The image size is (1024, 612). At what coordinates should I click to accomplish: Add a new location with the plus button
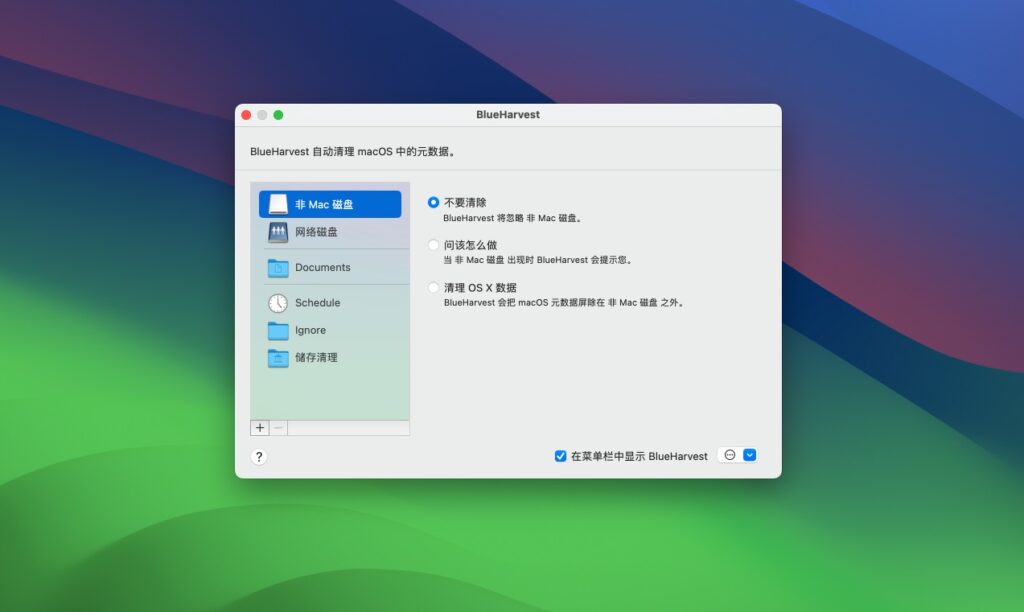[x=259, y=427]
